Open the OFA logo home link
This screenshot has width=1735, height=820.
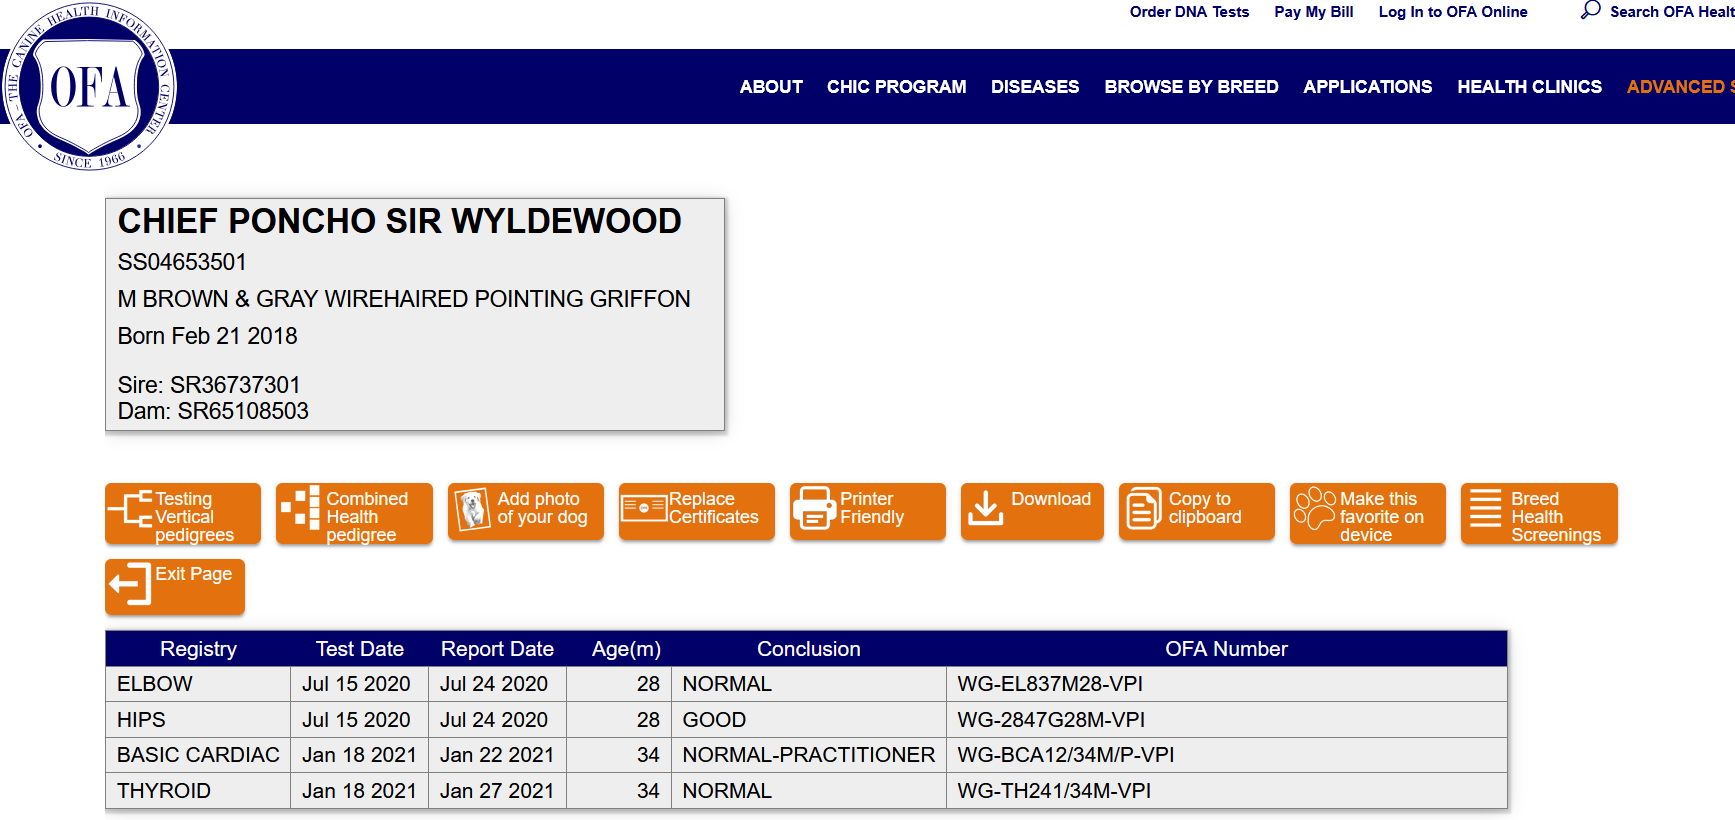(x=90, y=87)
